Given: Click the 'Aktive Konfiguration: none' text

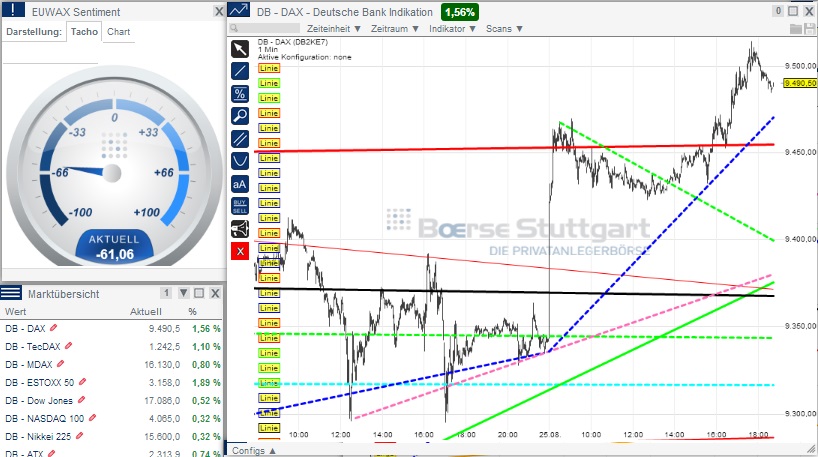Looking at the screenshot, I should 304,57.
